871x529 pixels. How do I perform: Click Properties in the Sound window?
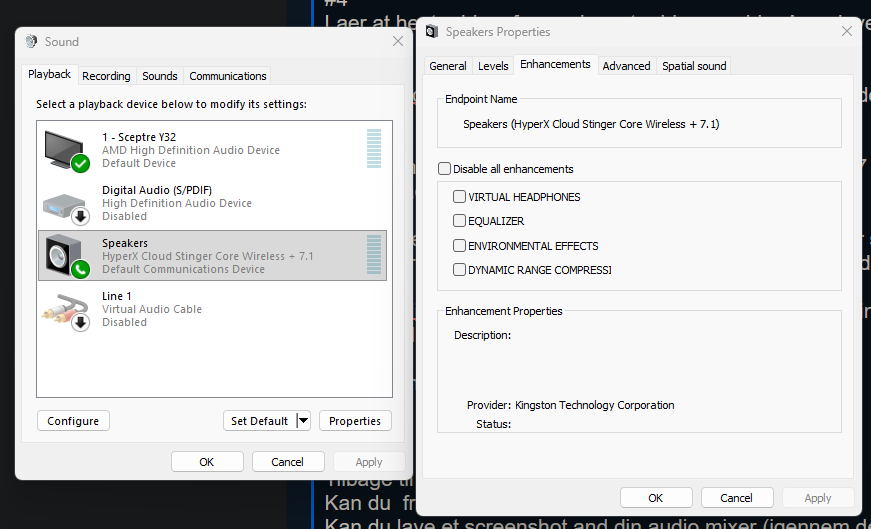click(x=355, y=421)
